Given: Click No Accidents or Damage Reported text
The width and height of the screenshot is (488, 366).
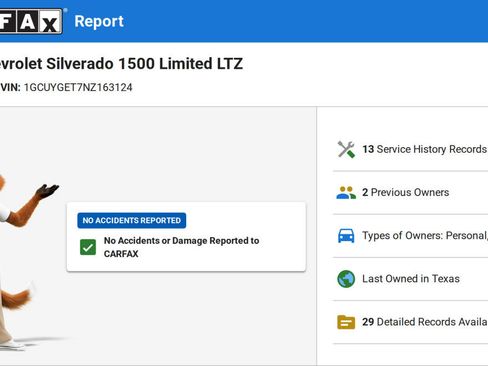Looking at the screenshot, I should click(x=181, y=247).
